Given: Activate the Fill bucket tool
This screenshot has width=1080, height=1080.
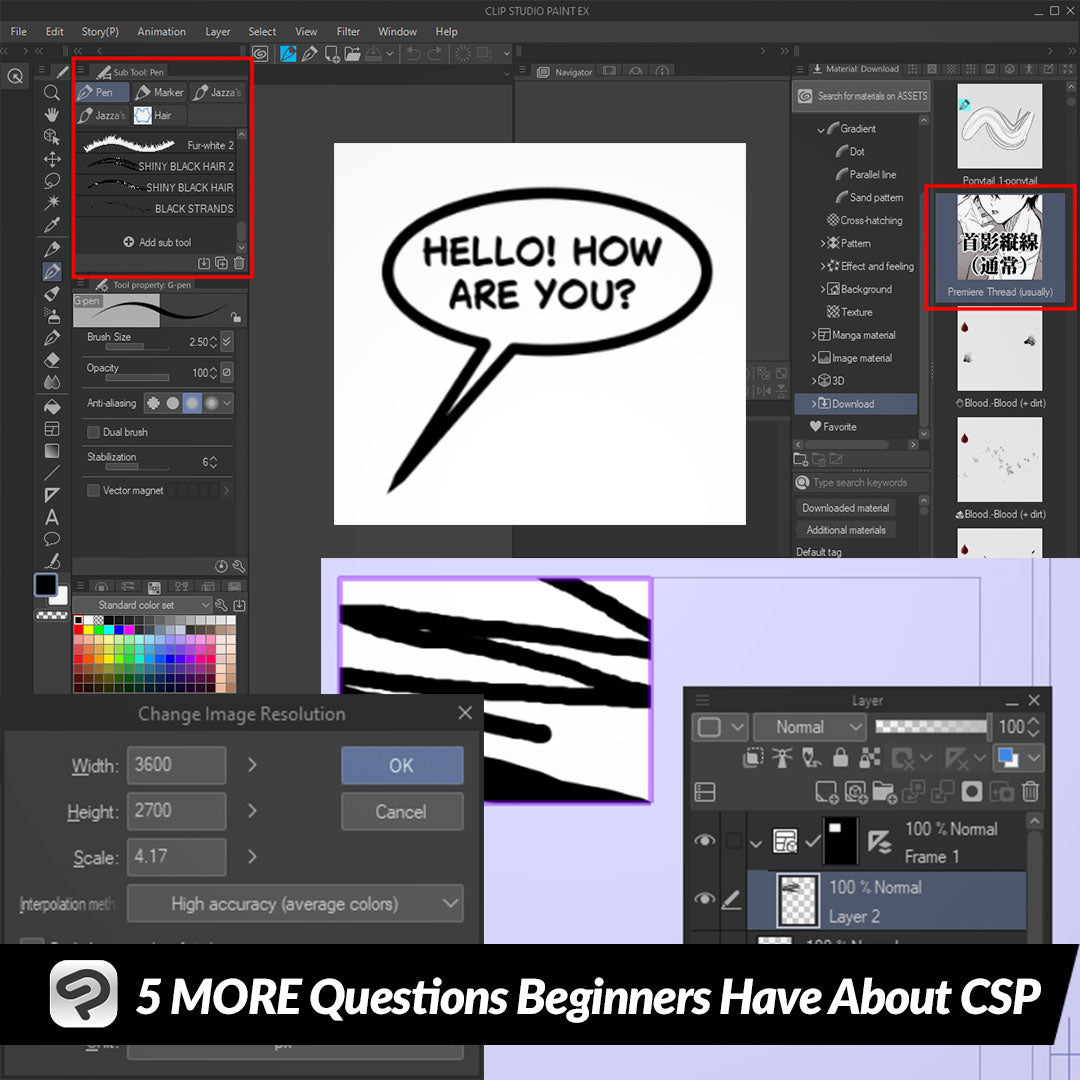Looking at the screenshot, I should [x=52, y=407].
